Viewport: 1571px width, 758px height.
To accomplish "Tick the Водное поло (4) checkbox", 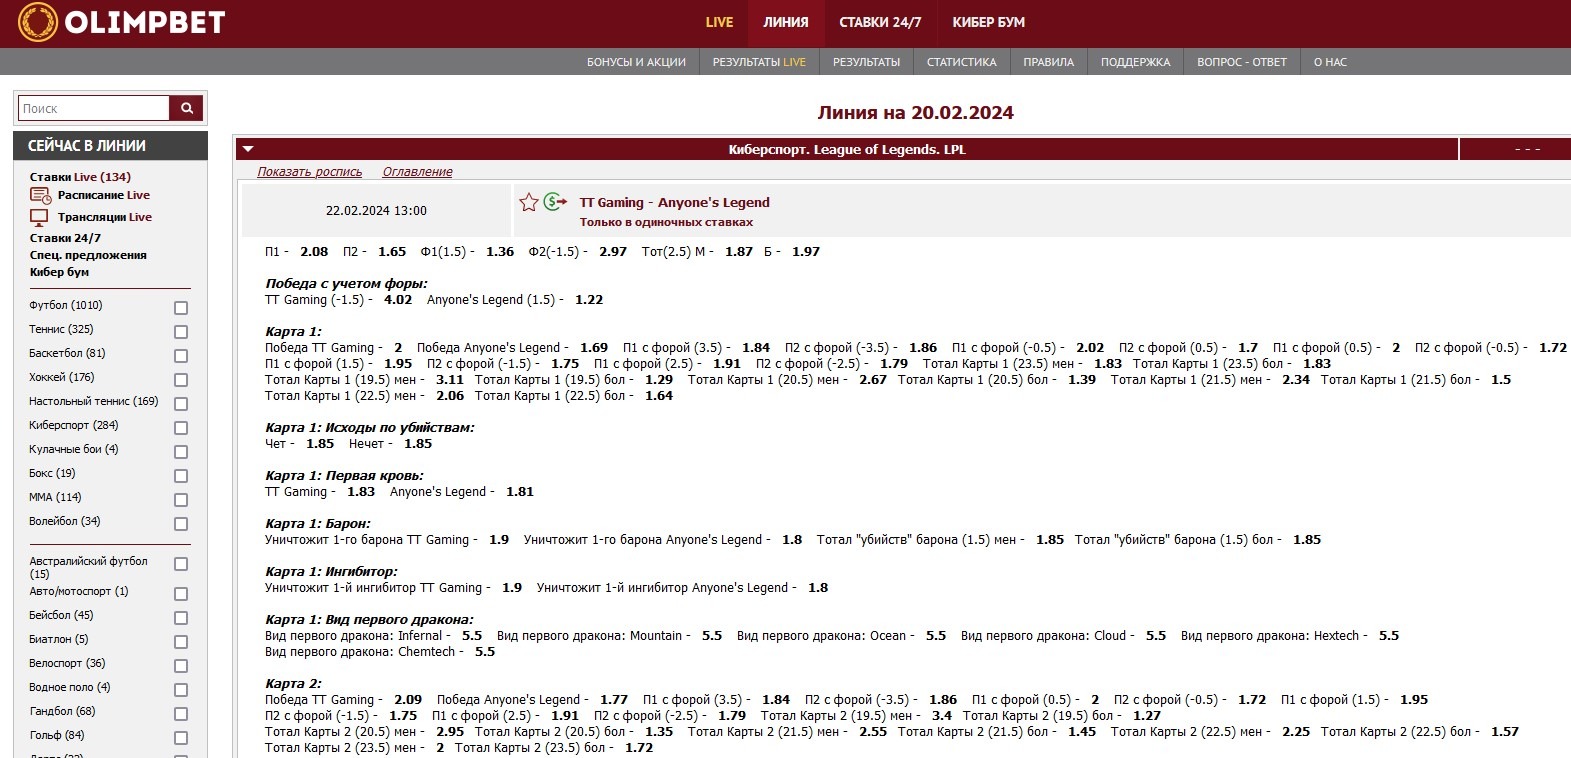I will (181, 690).
